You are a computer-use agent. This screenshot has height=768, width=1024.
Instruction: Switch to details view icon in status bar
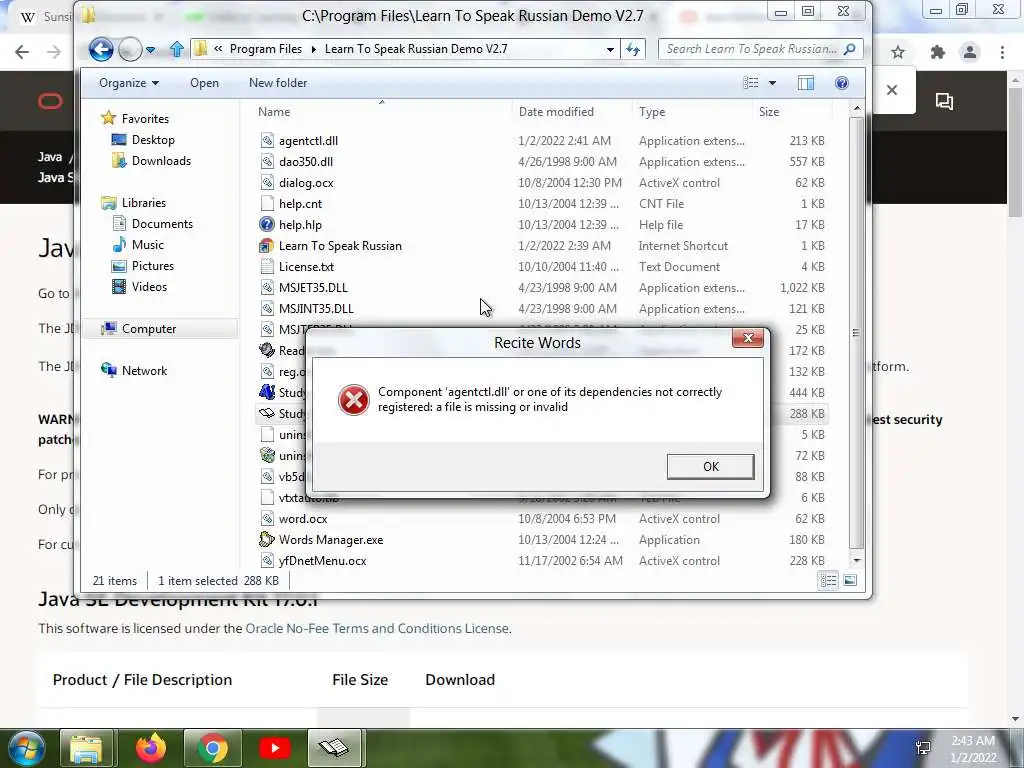click(x=828, y=580)
